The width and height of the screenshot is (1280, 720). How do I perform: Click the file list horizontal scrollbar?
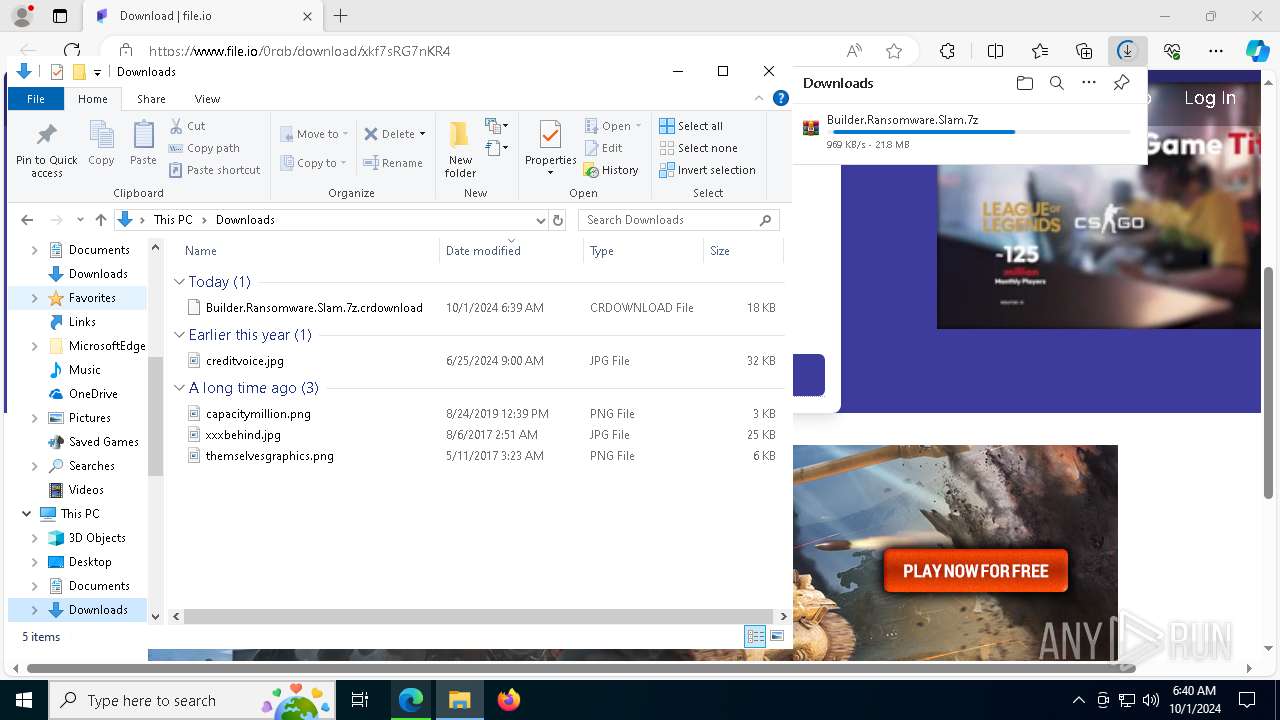coord(480,617)
